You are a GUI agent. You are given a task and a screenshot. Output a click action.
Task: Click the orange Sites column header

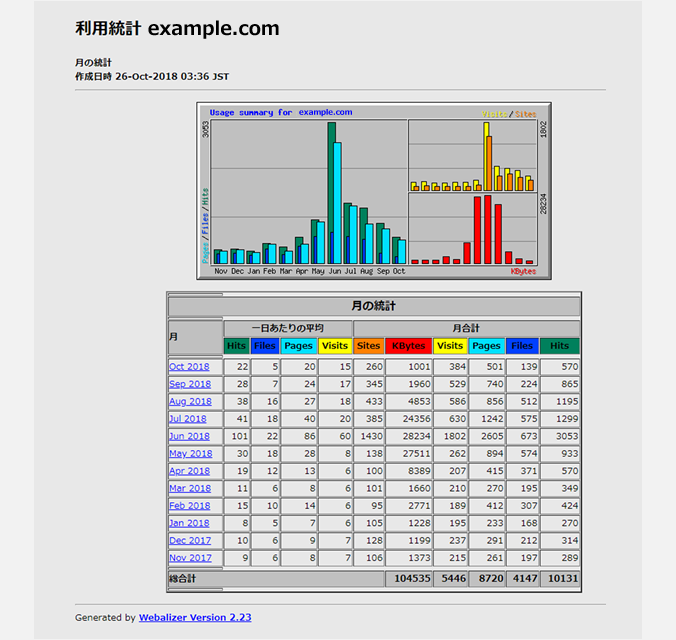368,346
